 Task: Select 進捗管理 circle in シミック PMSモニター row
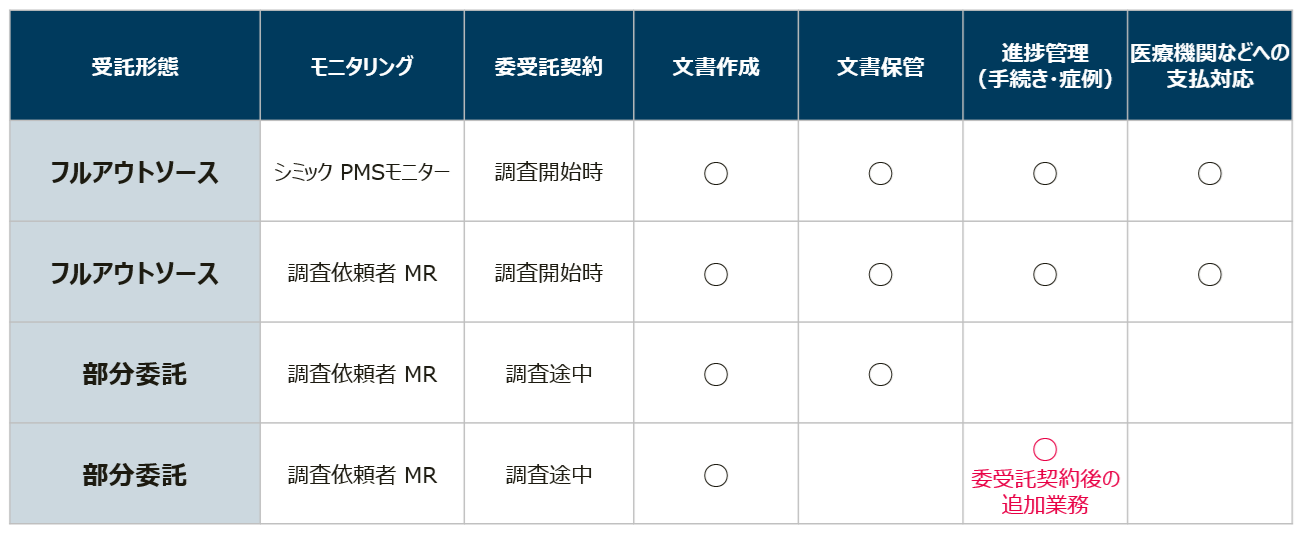pos(1045,173)
